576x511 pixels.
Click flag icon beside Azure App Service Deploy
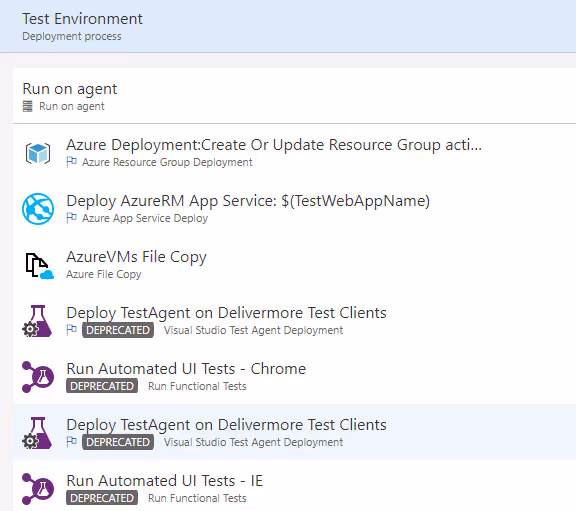point(71,218)
